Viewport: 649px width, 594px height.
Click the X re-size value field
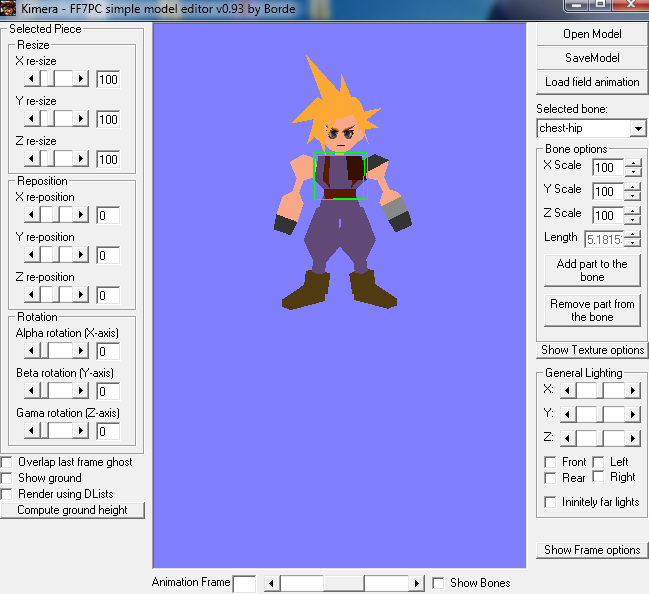(108, 79)
